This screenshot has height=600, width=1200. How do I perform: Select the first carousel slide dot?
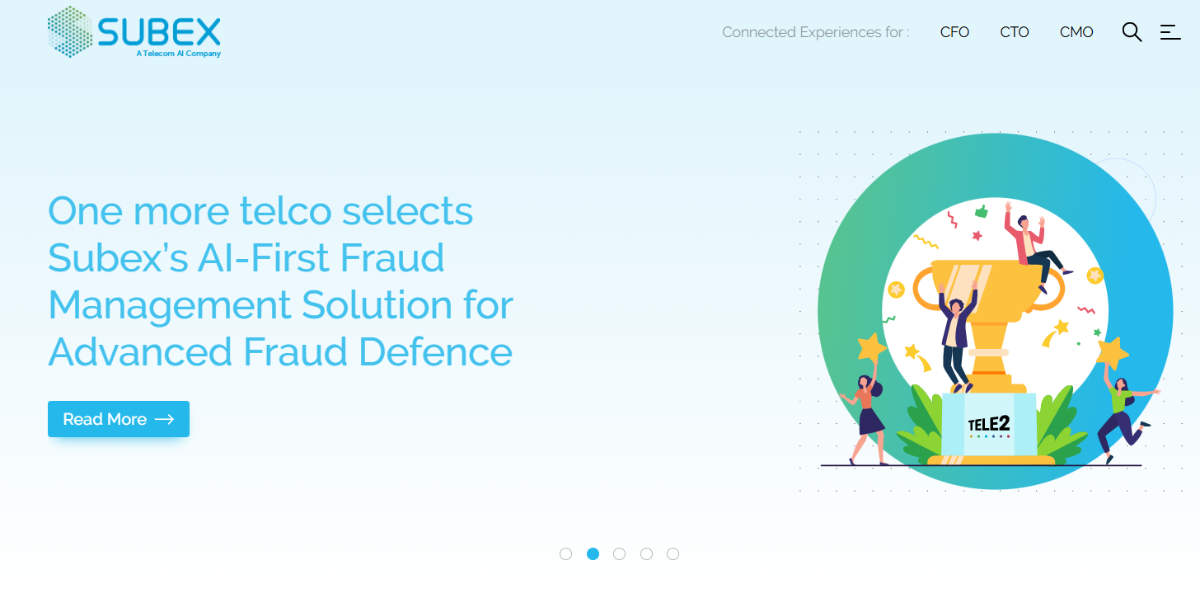(566, 554)
